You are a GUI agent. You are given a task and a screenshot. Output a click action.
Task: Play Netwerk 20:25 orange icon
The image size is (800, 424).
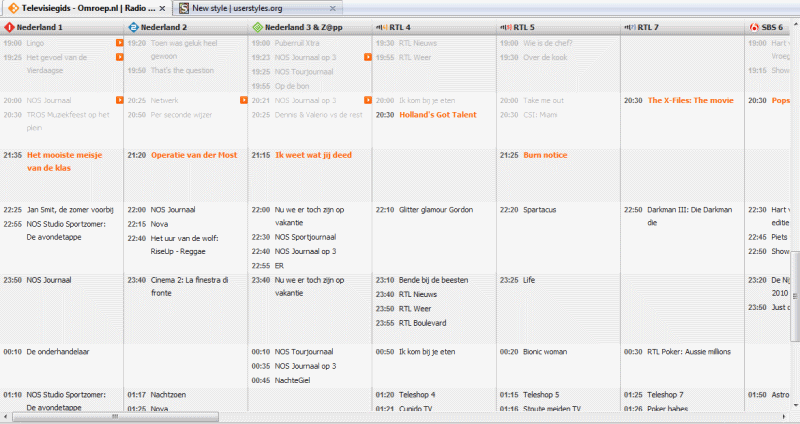[244, 100]
